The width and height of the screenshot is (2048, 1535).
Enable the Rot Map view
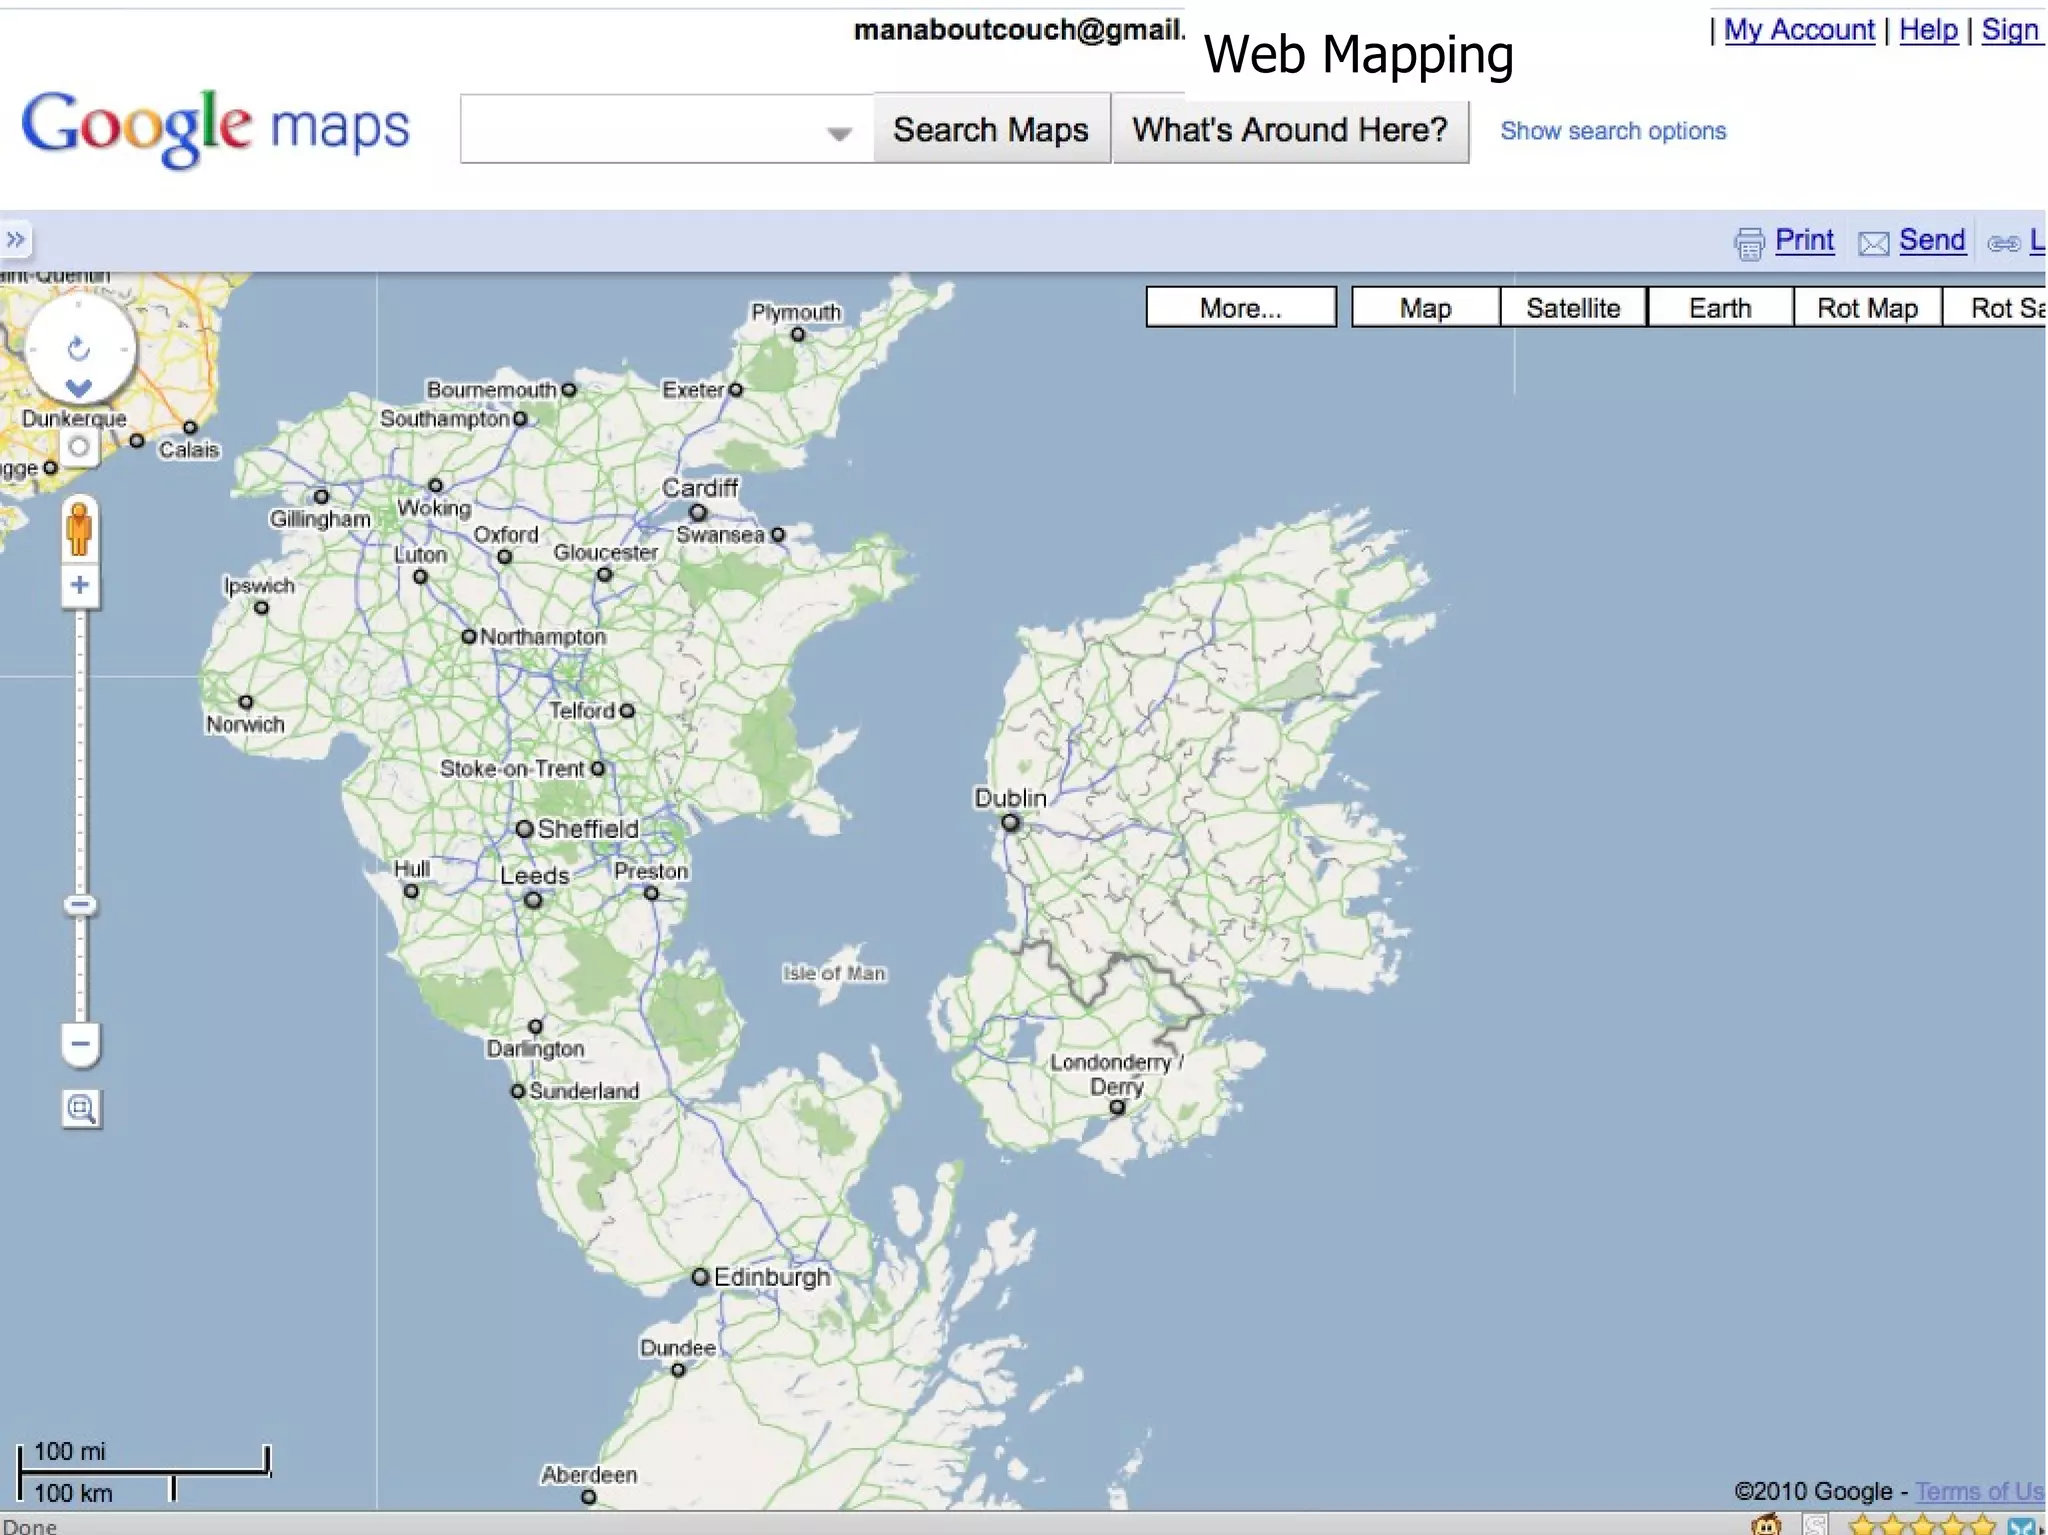click(1866, 308)
